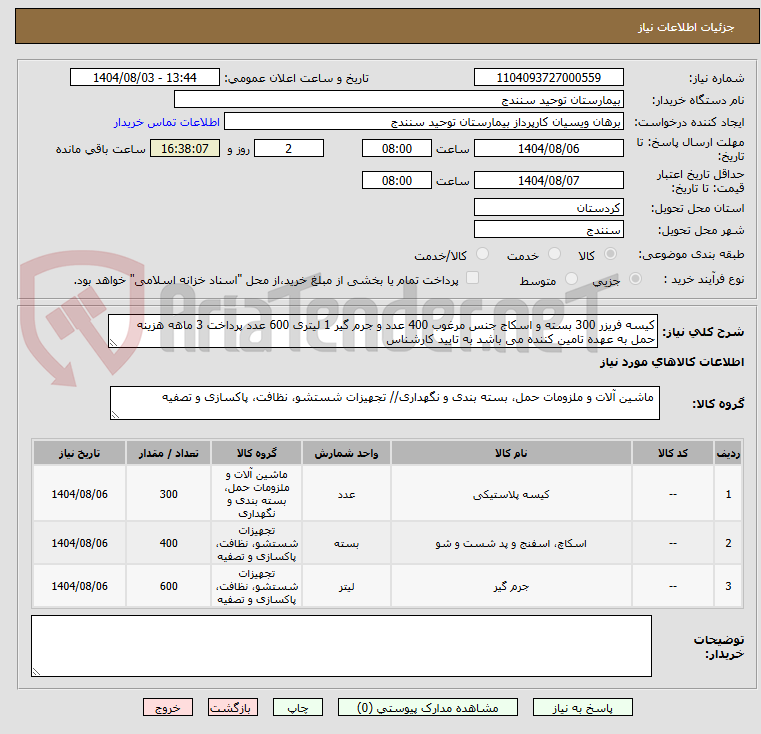Image resolution: width=761 pixels, height=734 pixels.
Task: Click the remaining time field 16:38:07
Action: (185, 148)
